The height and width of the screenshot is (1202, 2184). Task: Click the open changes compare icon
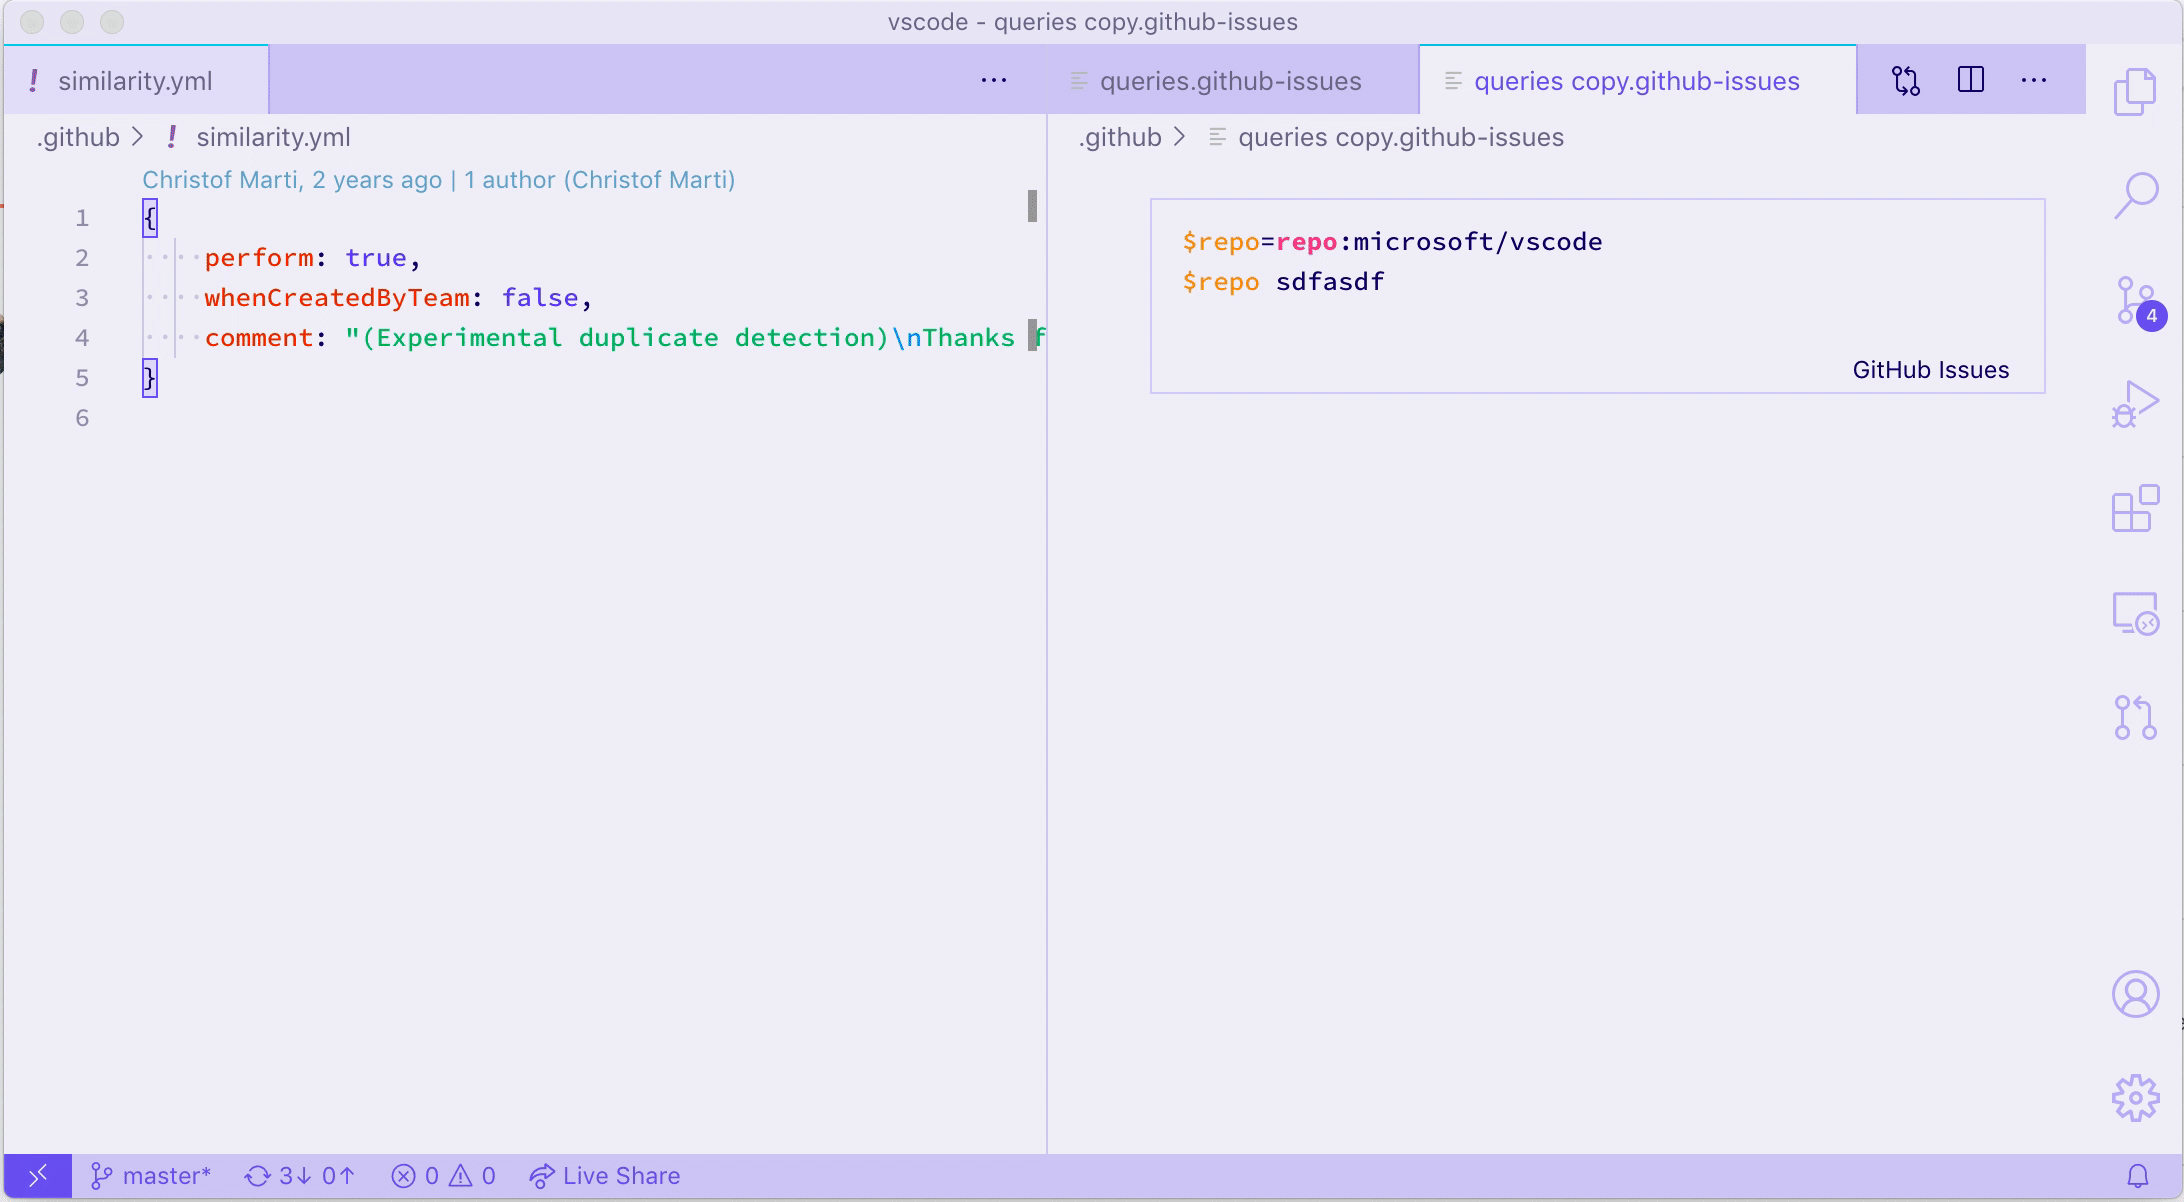[x=1906, y=80]
